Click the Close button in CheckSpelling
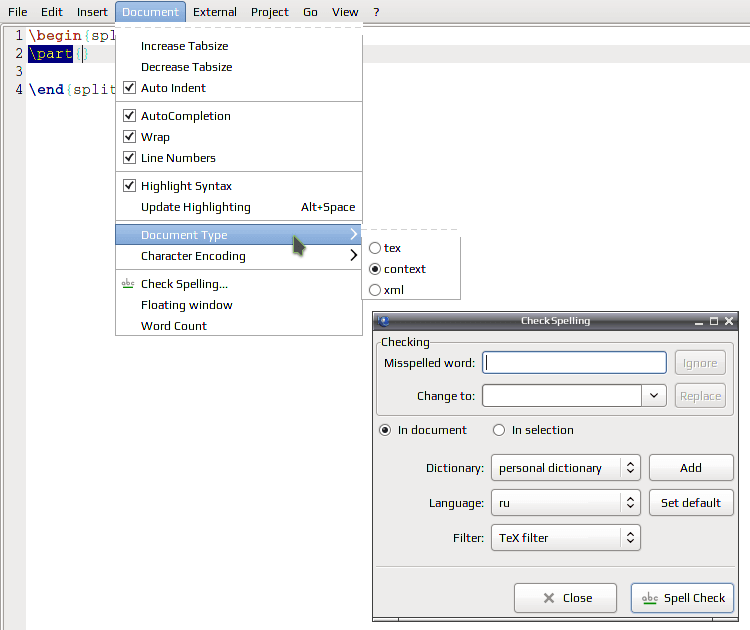The width and height of the screenshot is (750, 630). (565, 598)
